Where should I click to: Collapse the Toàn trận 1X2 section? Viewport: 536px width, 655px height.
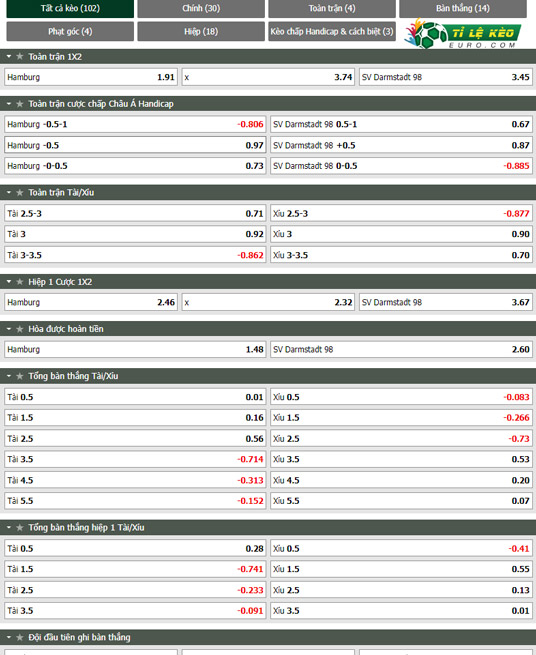click(9, 56)
